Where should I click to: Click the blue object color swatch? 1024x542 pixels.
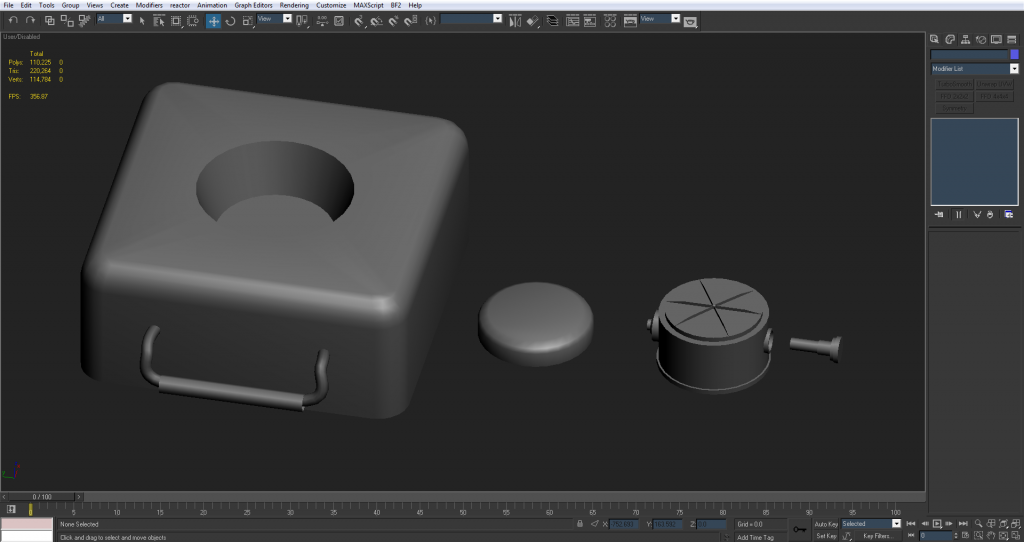(x=1014, y=54)
